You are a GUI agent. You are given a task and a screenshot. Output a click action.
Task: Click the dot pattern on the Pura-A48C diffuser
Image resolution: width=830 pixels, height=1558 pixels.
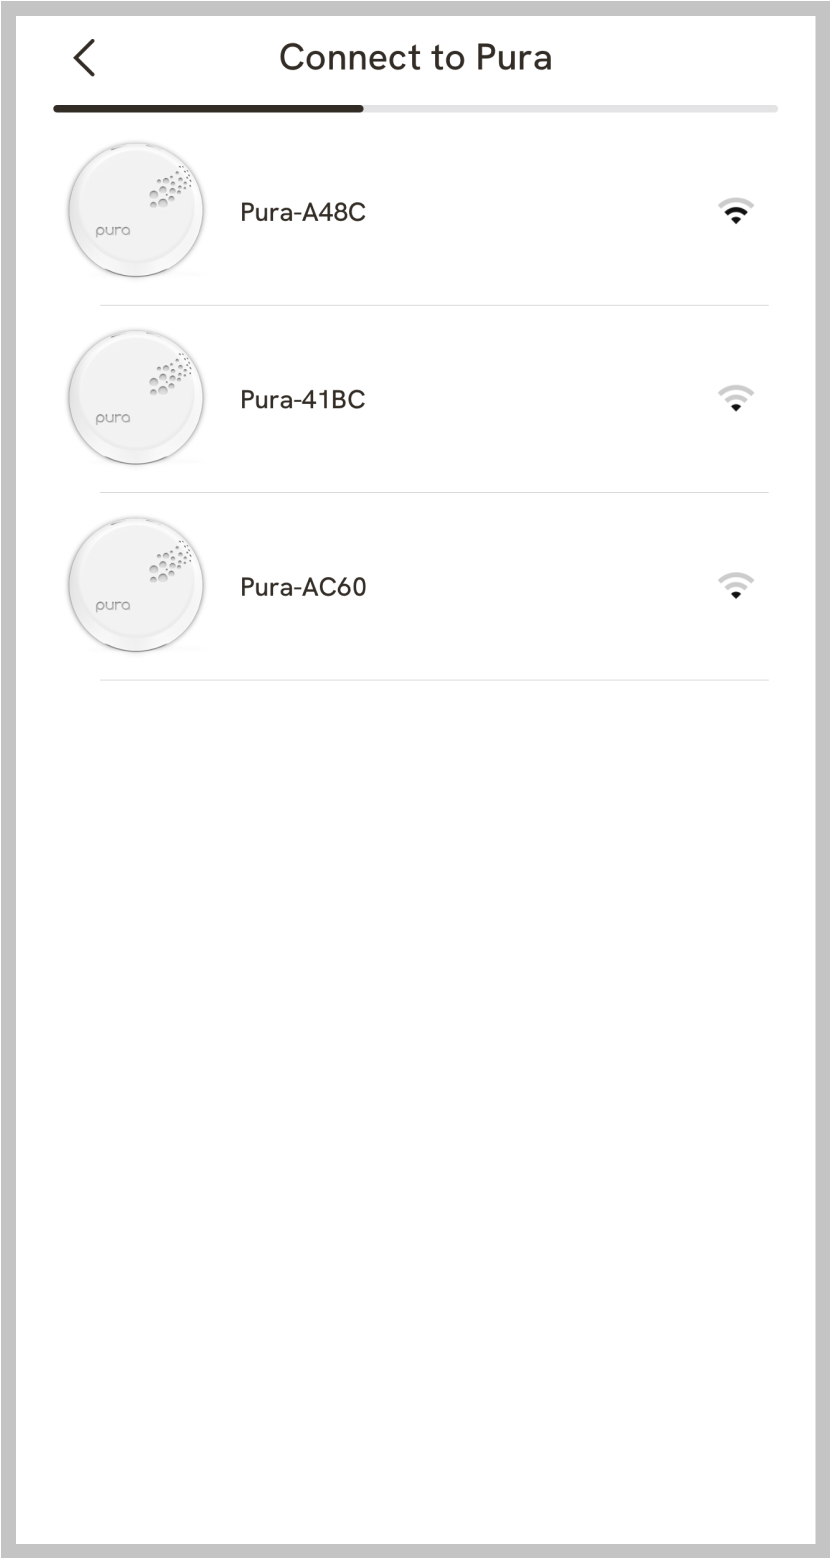(x=170, y=185)
